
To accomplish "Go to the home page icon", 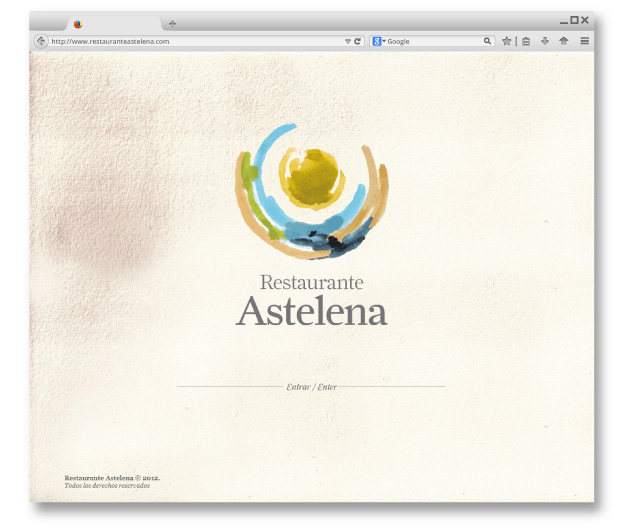I will click(564, 41).
